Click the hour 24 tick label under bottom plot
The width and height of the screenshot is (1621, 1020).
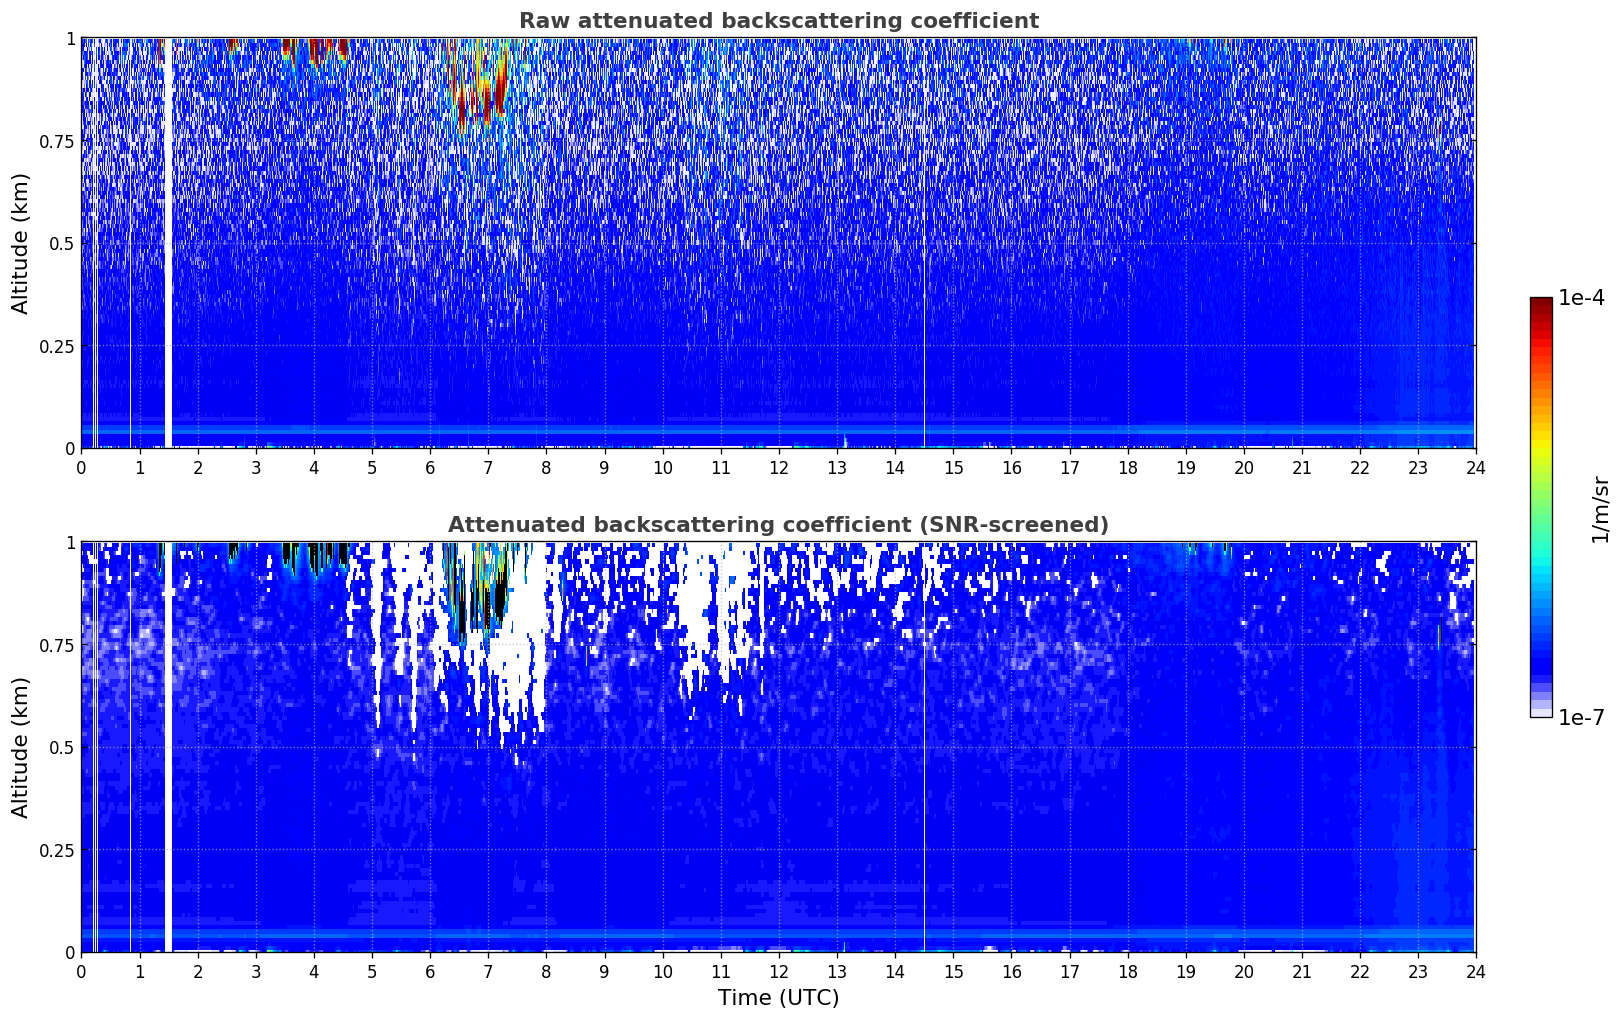[1475, 972]
